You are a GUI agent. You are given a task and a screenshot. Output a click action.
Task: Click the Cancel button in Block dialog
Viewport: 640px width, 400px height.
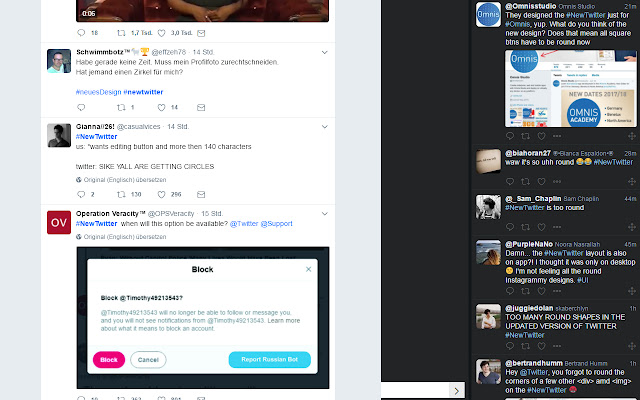148,360
